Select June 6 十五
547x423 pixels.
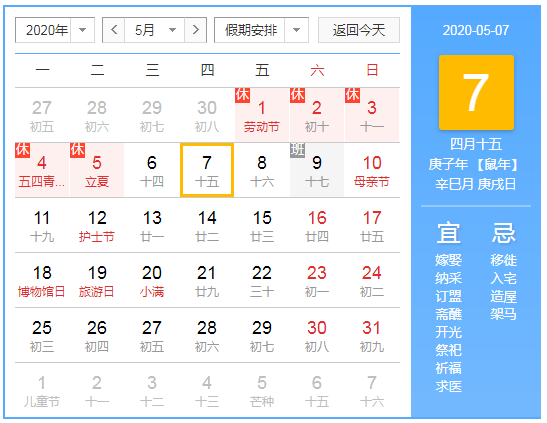(317, 391)
